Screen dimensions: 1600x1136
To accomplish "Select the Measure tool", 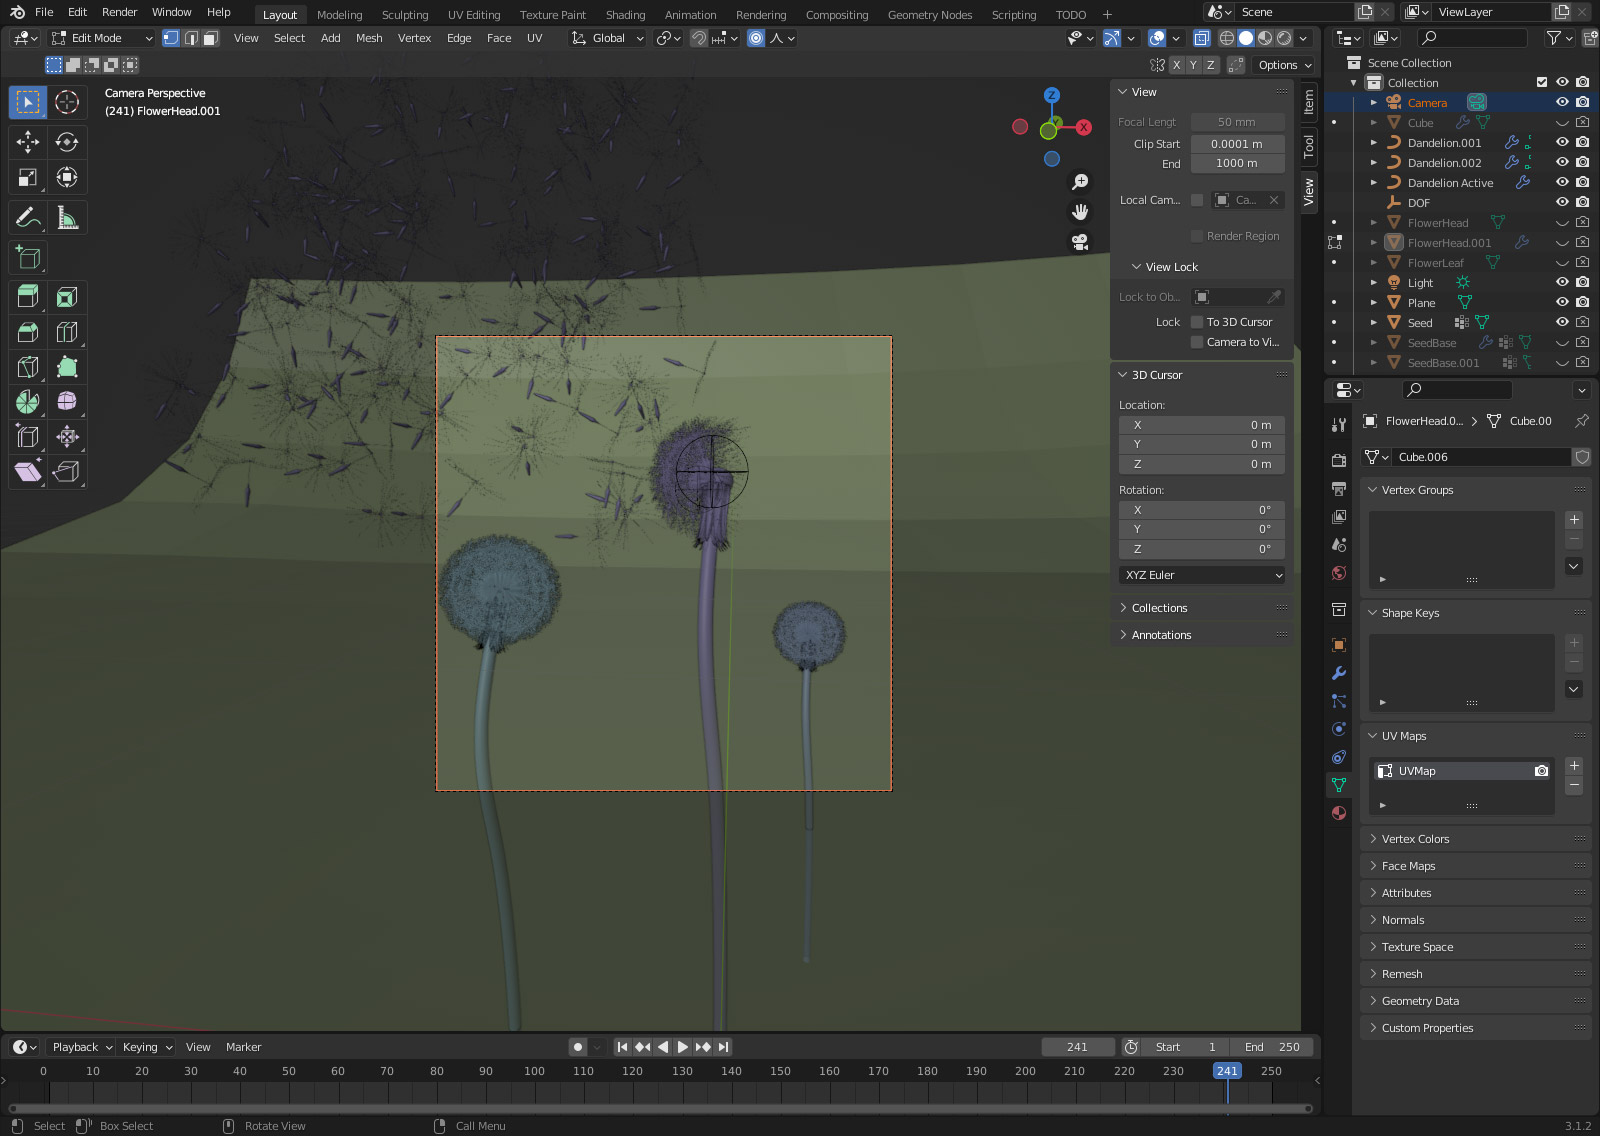I will tap(67, 218).
